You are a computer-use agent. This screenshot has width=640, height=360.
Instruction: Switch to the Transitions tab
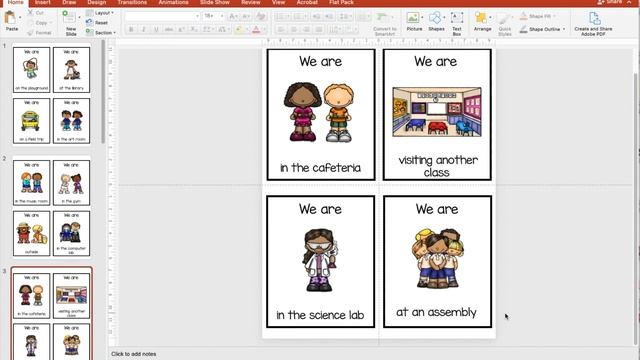(132, 2)
